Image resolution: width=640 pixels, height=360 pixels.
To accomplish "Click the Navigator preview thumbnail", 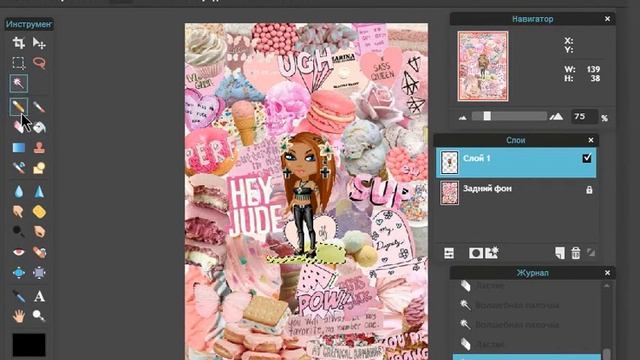I will (x=483, y=67).
